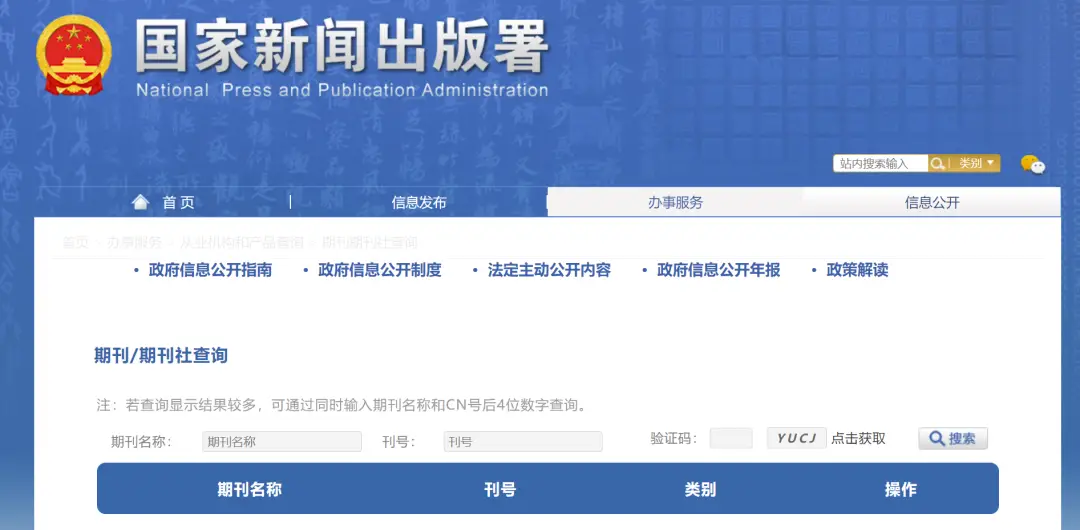Click the 刊号 column header
The height and width of the screenshot is (530, 1080).
point(500,489)
